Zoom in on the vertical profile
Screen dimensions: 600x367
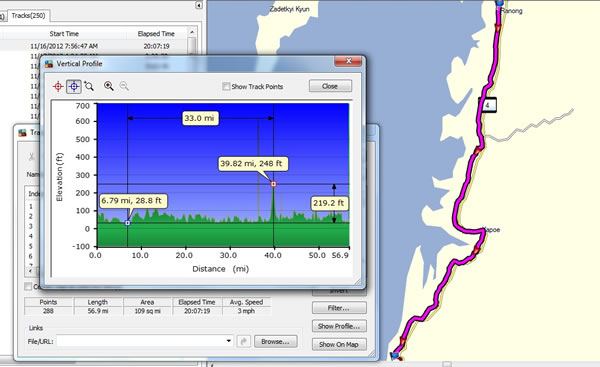109,86
